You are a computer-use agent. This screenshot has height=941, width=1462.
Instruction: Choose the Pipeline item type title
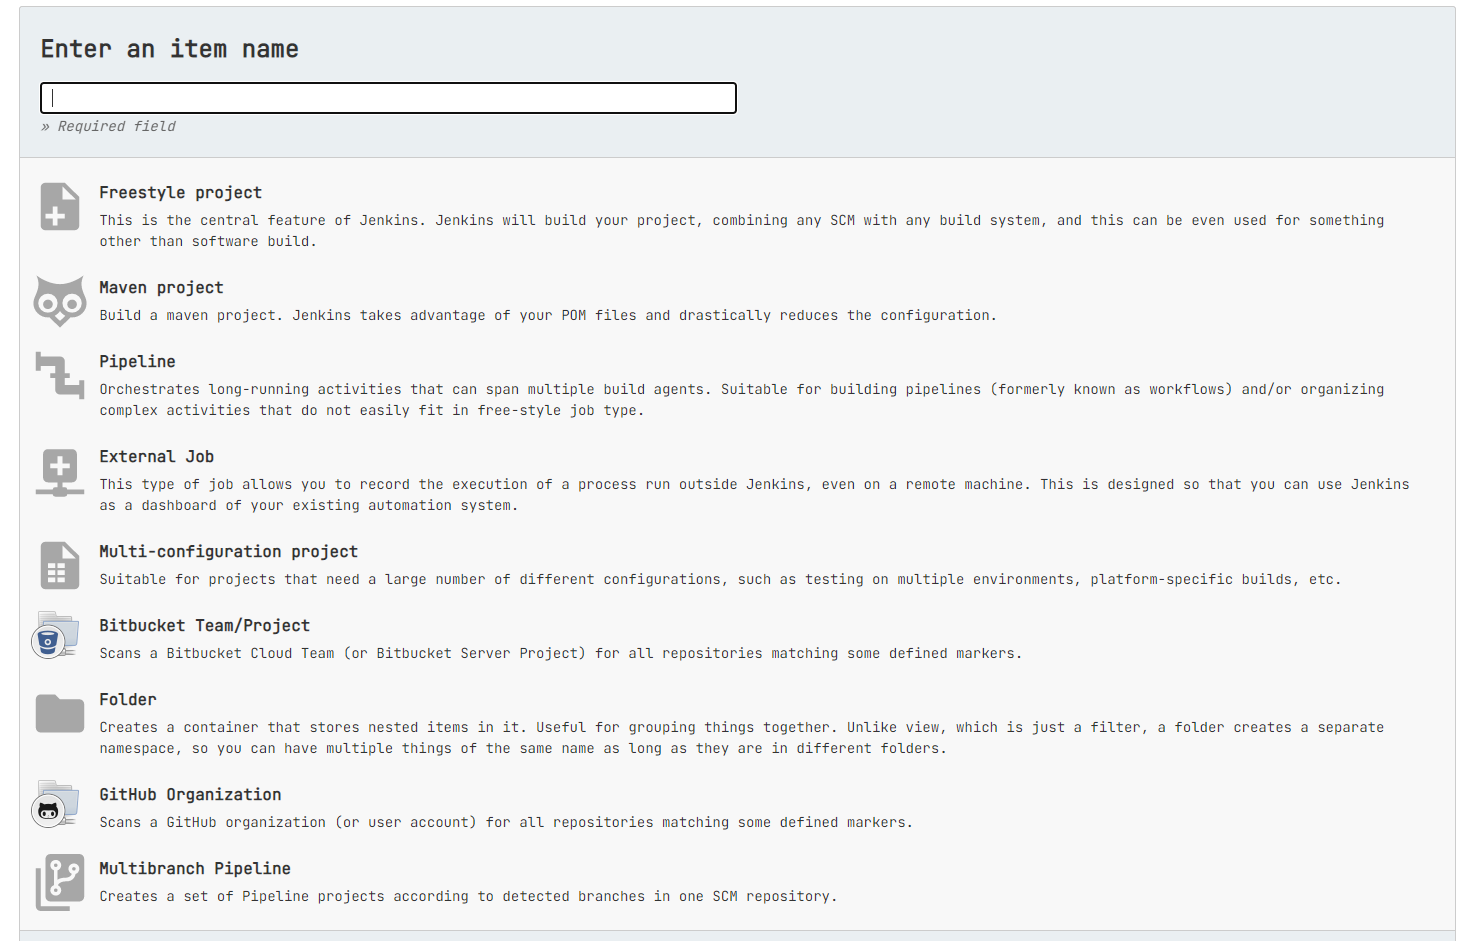click(137, 362)
